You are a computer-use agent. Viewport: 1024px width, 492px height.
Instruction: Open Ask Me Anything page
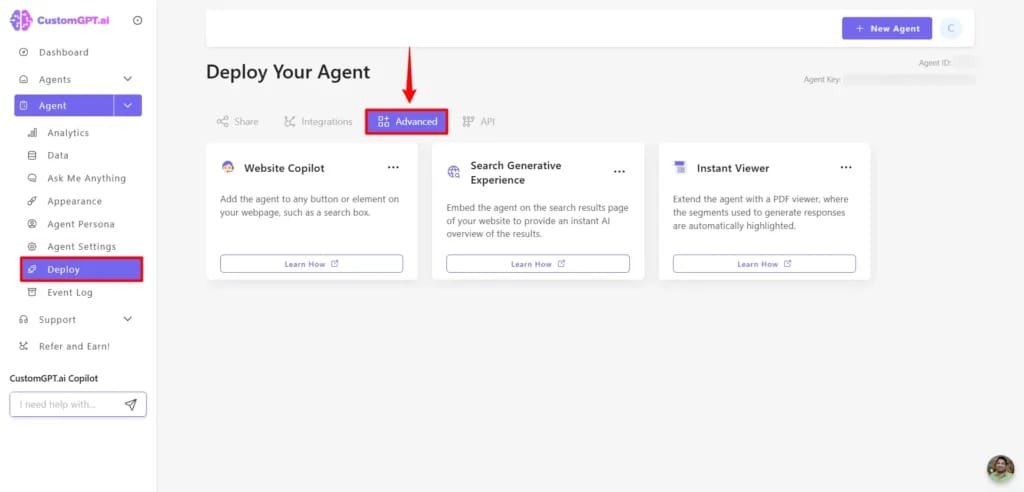point(86,178)
